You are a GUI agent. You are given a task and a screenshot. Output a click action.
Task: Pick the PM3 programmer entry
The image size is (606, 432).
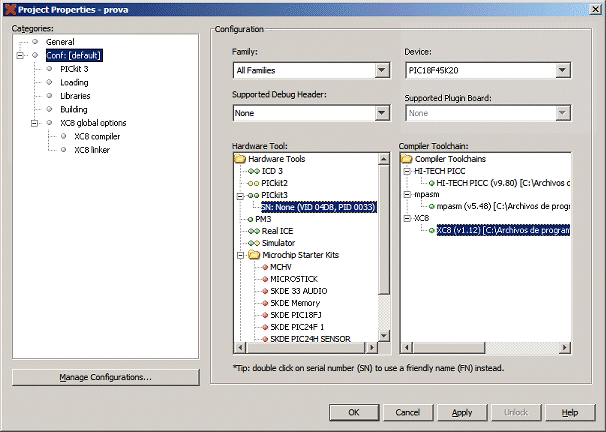[263, 219]
